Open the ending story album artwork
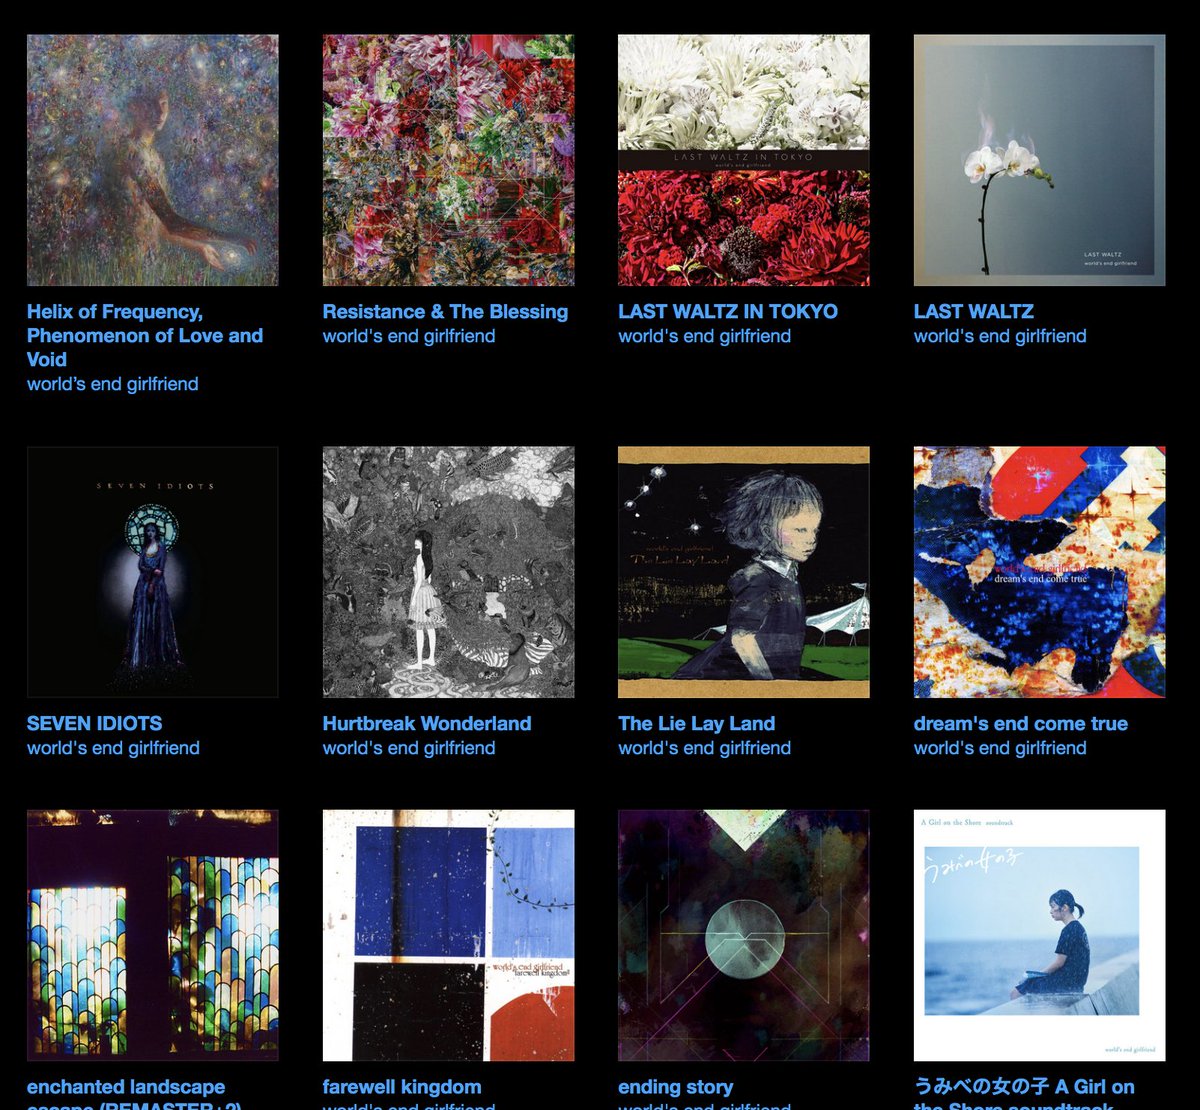This screenshot has height=1110, width=1200. (x=744, y=935)
